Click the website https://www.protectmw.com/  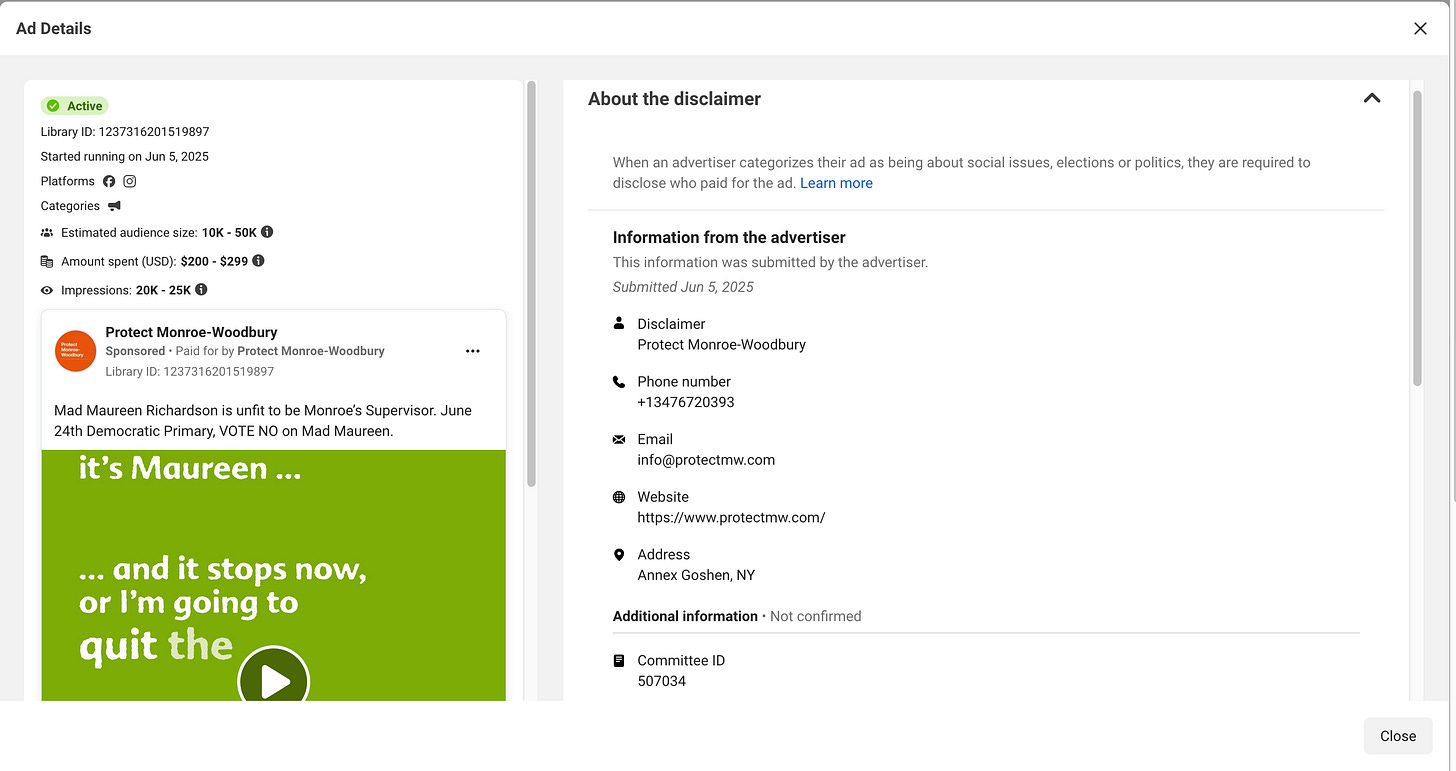point(731,518)
